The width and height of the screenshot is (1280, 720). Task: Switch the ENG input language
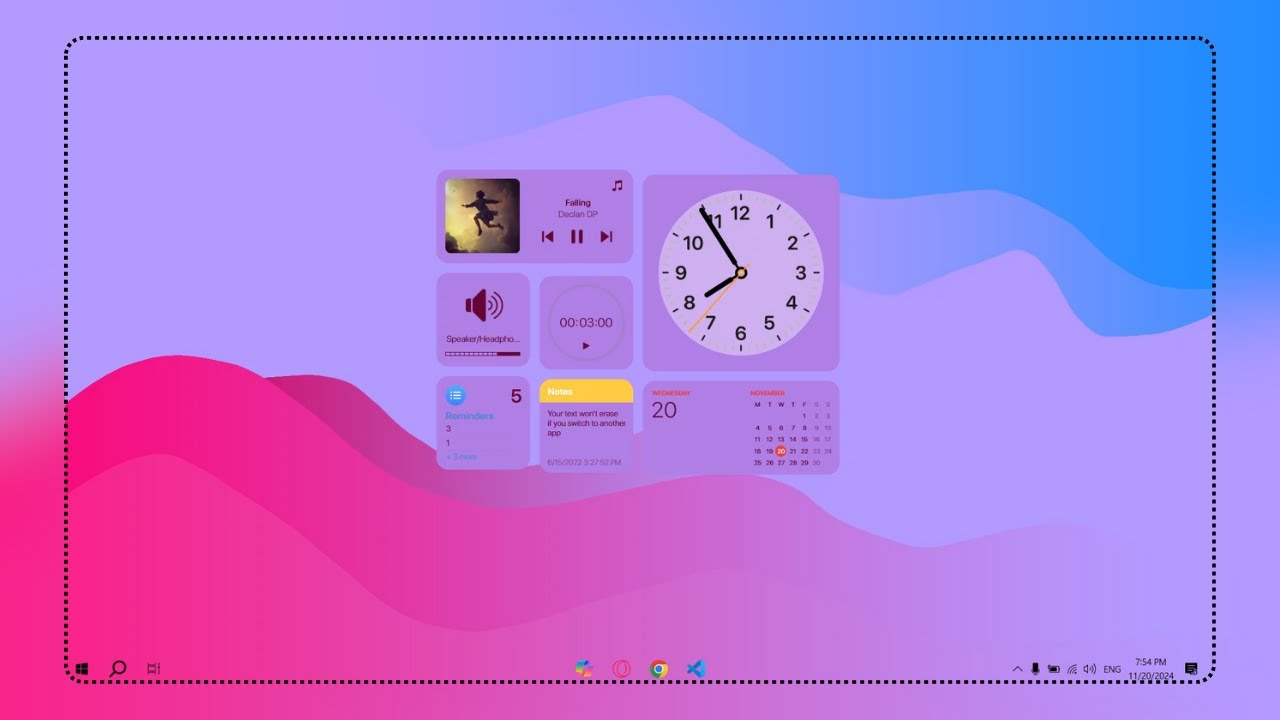tap(1112, 669)
